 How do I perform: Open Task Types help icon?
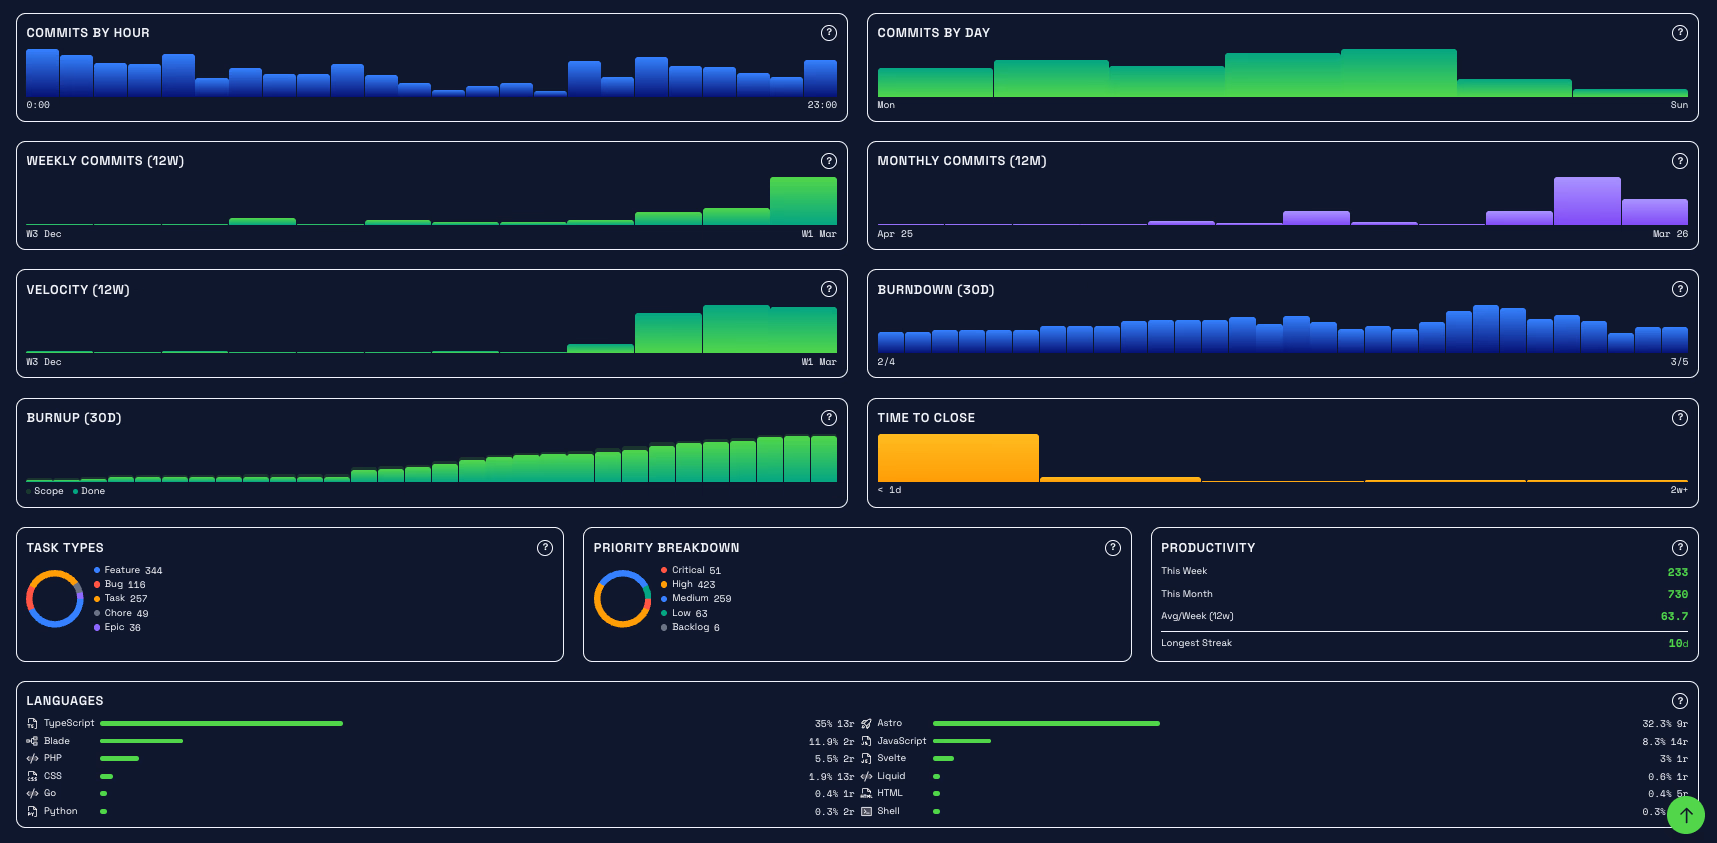[x=544, y=548]
